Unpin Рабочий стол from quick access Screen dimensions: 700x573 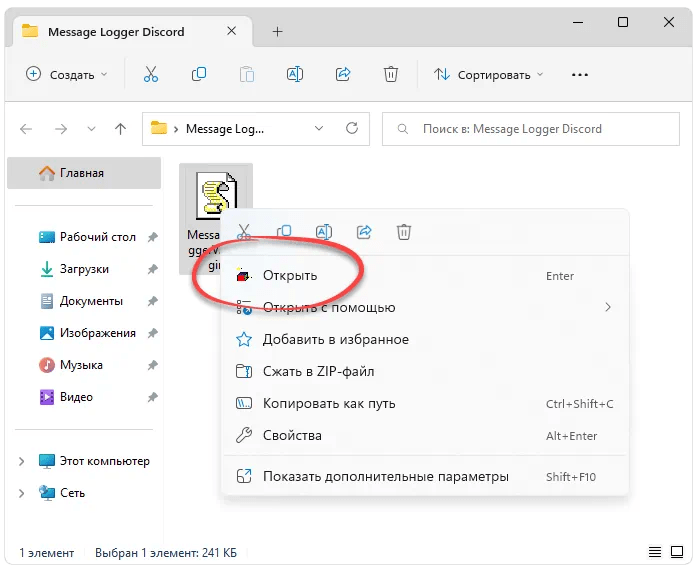(153, 237)
